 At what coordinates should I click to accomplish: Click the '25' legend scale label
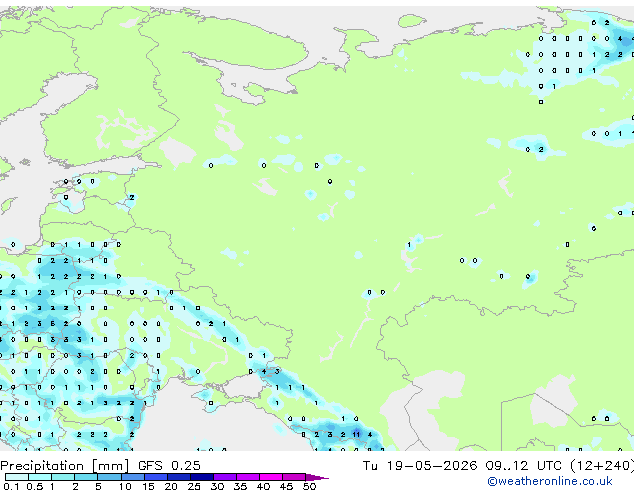(194, 486)
